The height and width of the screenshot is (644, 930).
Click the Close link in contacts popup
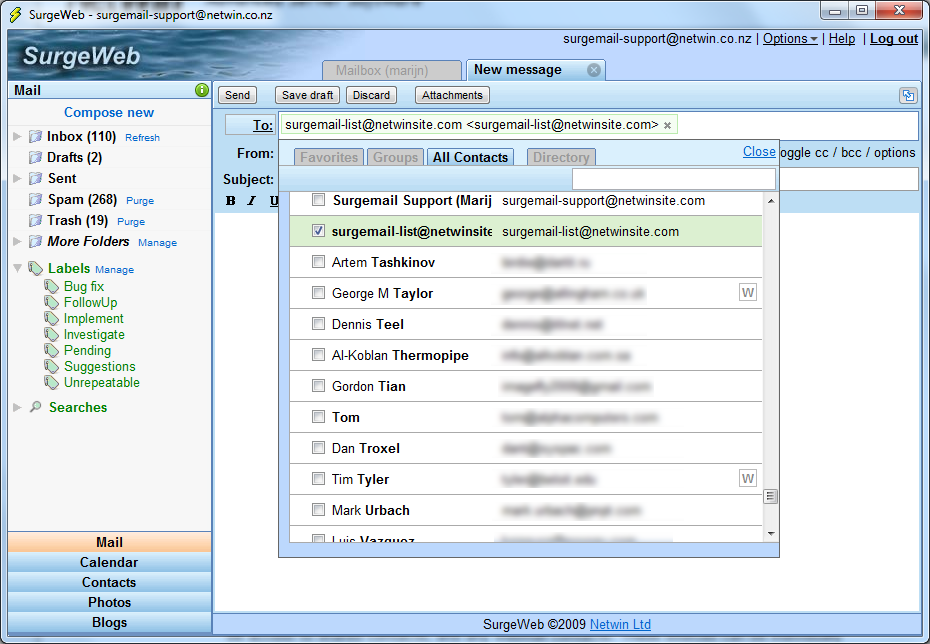click(x=759, y=152)
